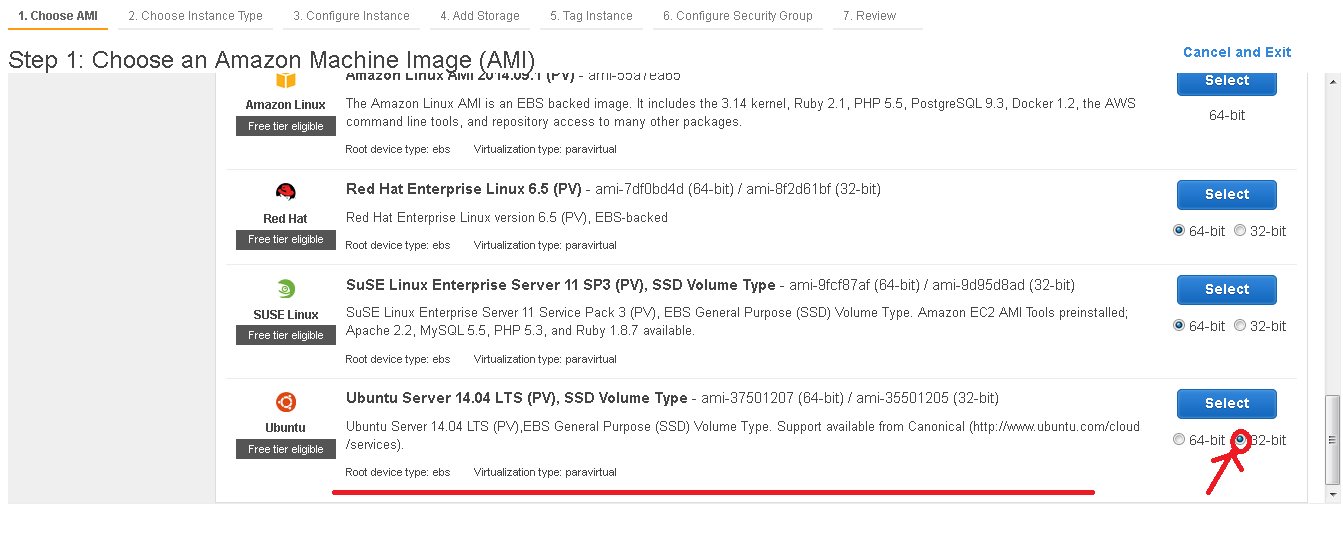Click the AMI list scrollbar thumb
The height and width of the screenshot is (554, 1343).
1331,439
